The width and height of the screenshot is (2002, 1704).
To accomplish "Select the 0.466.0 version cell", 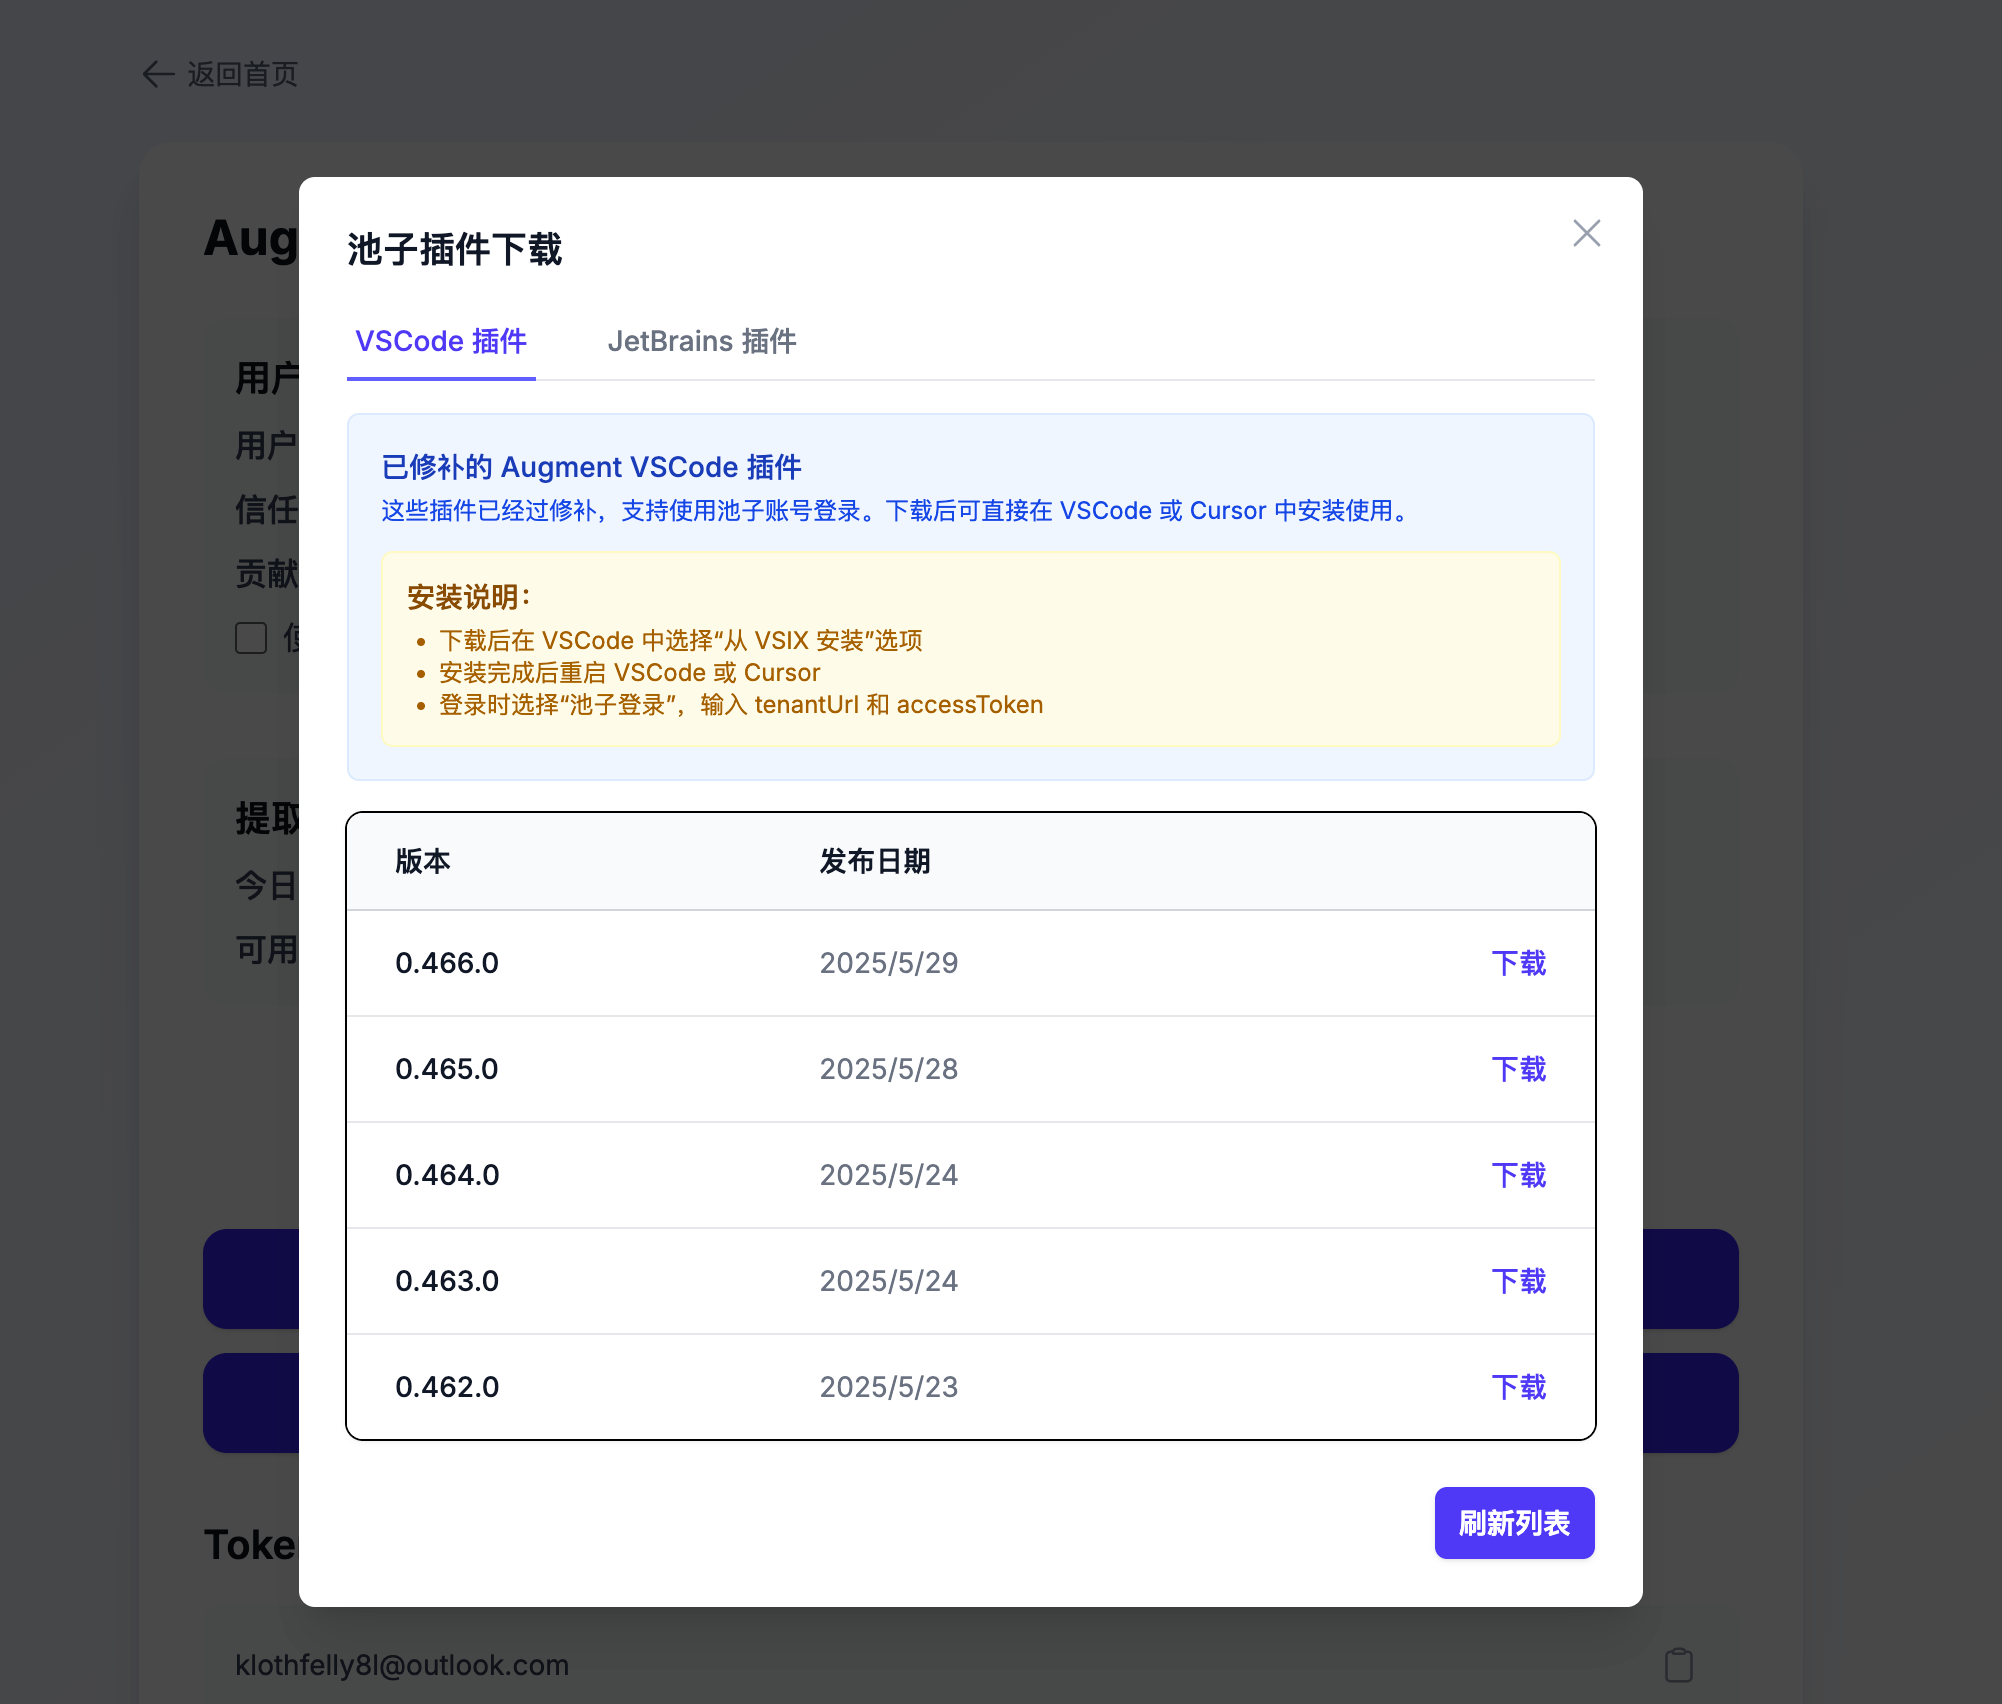I will pyautogui.click(x=447, y=963).
